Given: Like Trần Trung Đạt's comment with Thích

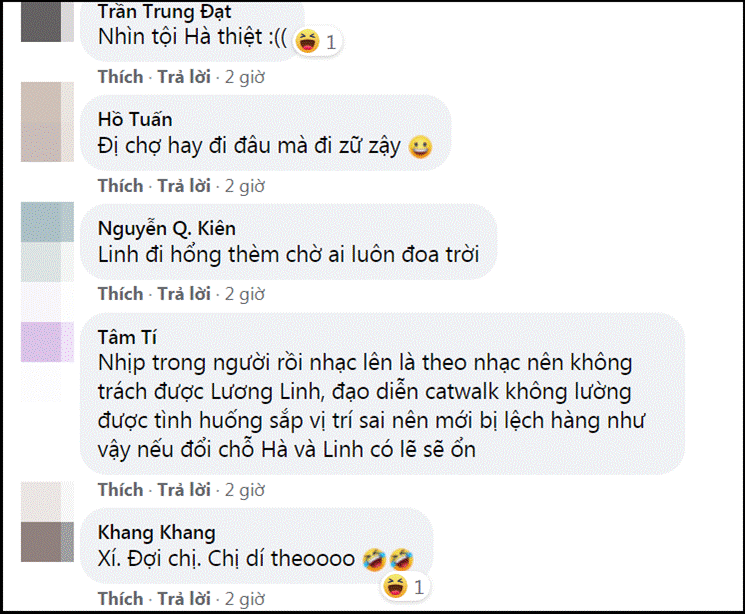Looking at the screenshot, I should [121, 77].
